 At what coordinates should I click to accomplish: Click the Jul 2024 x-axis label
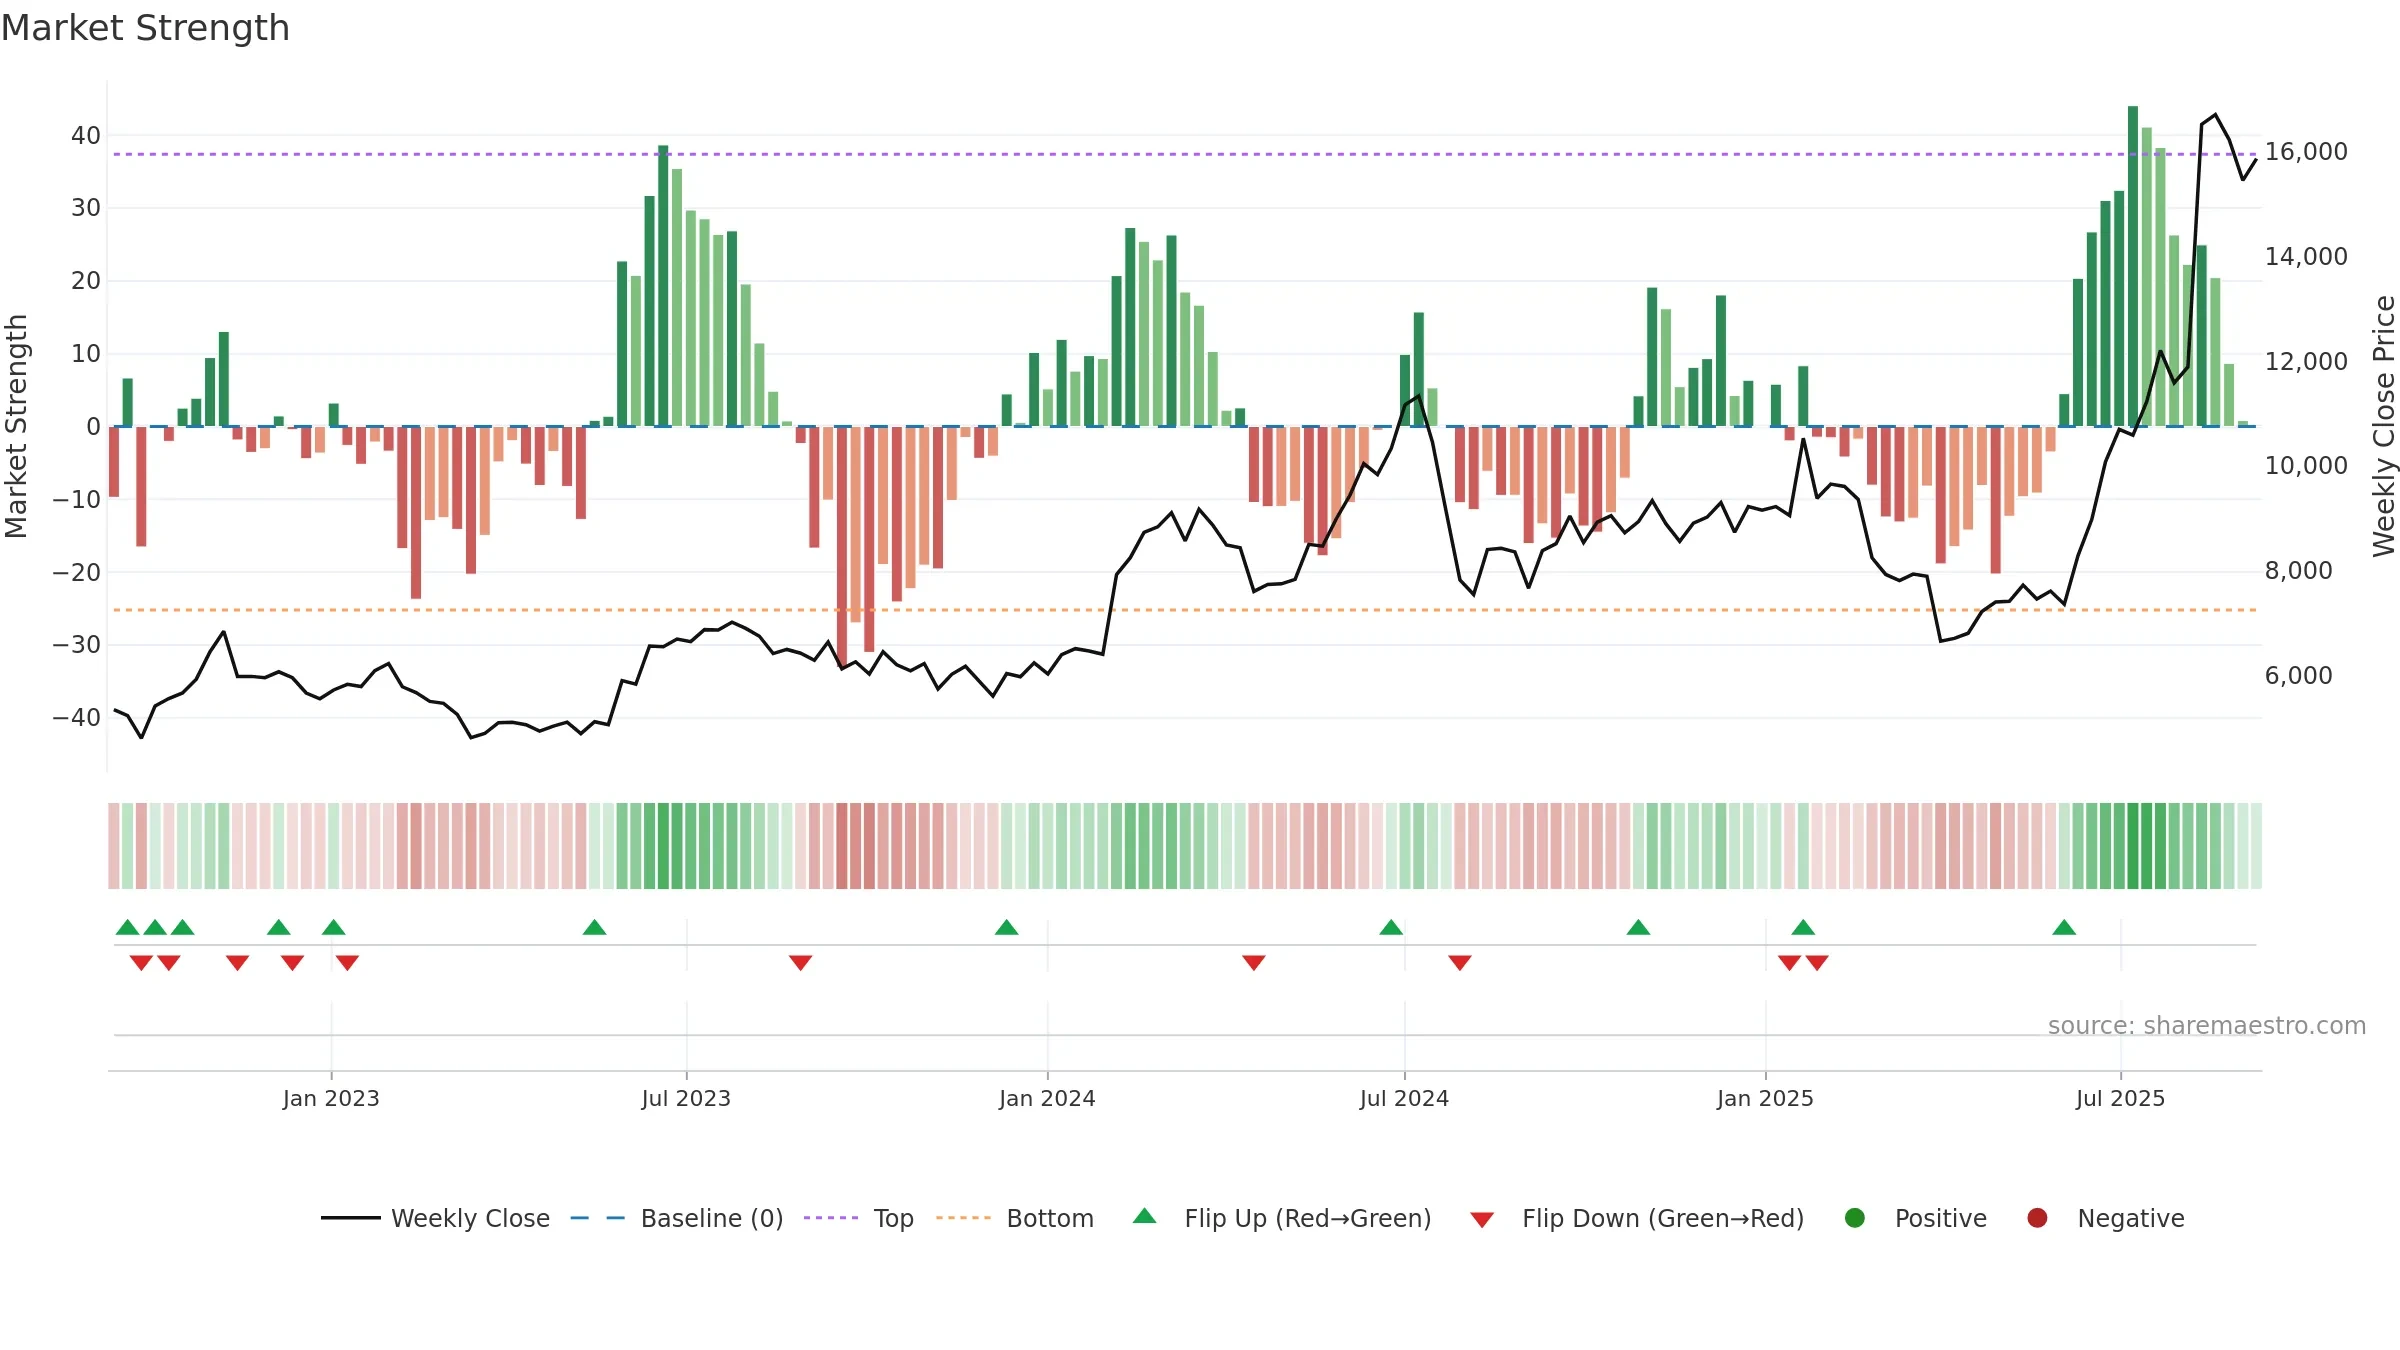pos(1404,1098)
